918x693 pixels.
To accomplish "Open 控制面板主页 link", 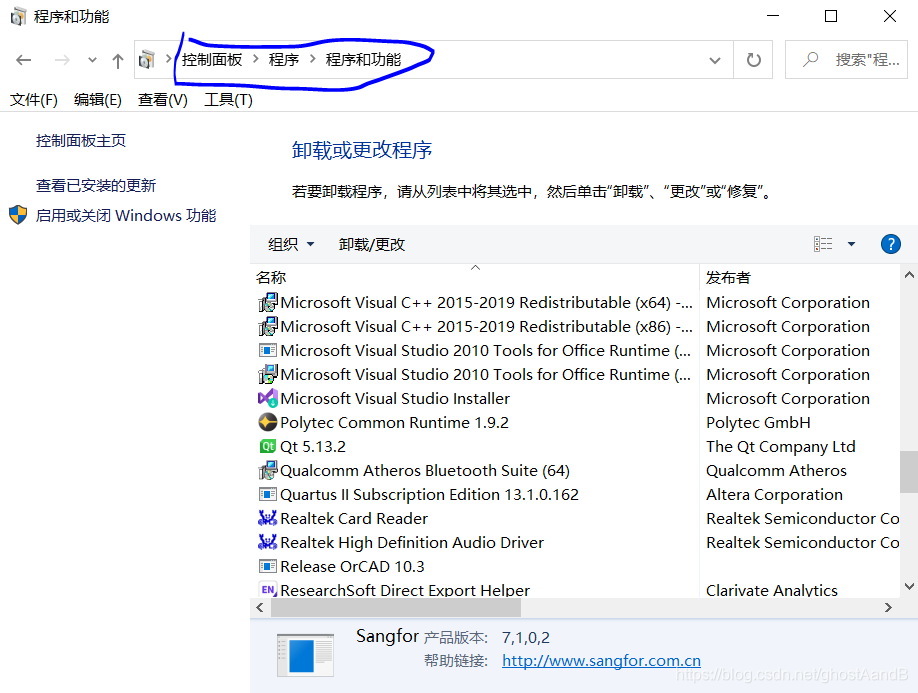I will click(81, 141).
